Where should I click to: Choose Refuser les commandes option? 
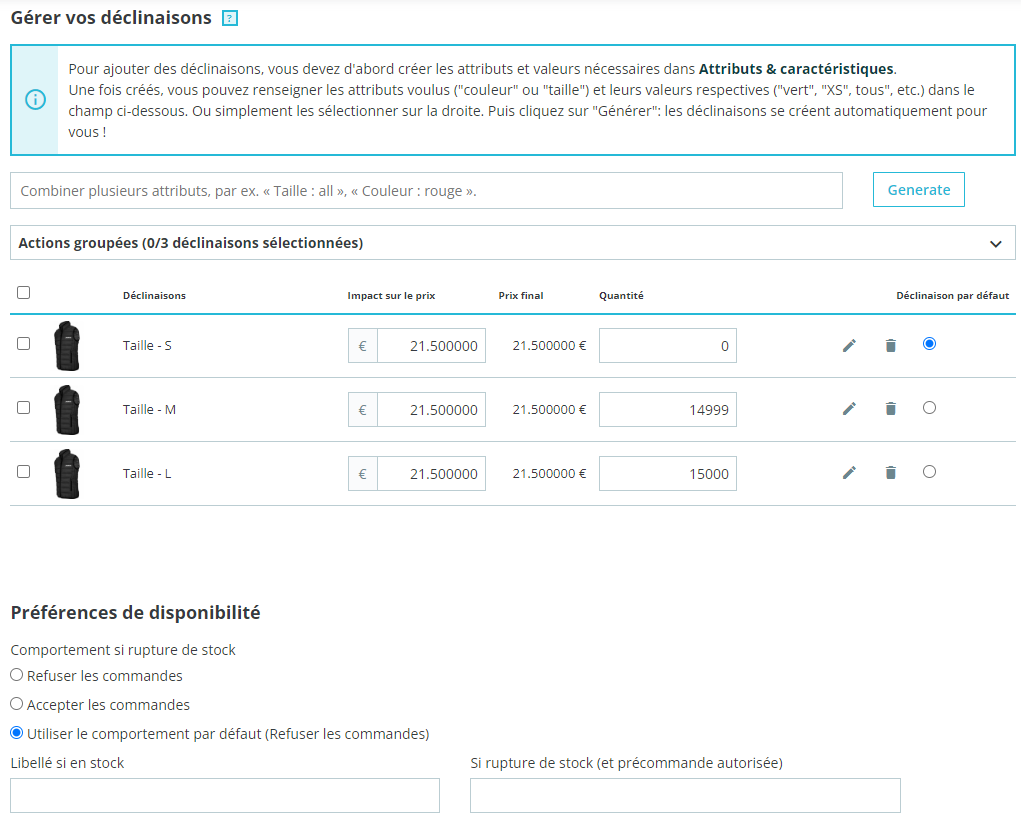tap(17, 675)
